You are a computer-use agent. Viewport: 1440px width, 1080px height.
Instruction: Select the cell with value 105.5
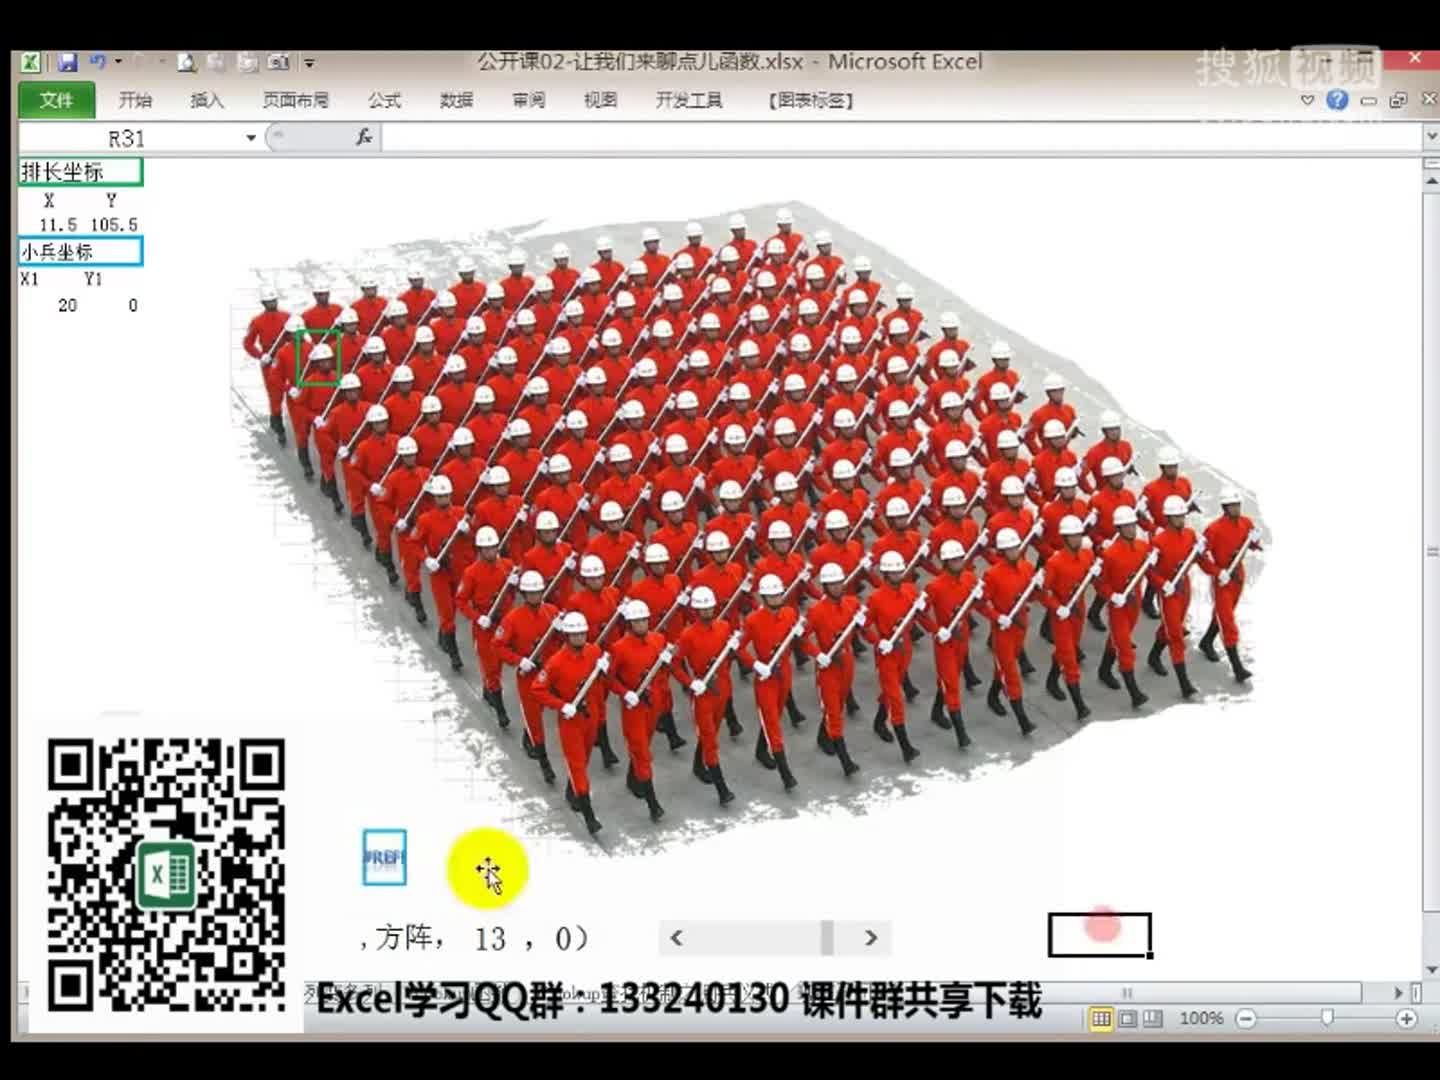(x=112, y=225)
